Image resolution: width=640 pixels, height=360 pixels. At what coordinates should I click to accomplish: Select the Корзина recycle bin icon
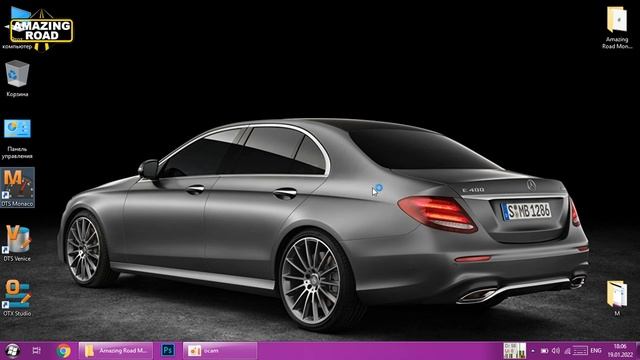click(17, 78)
